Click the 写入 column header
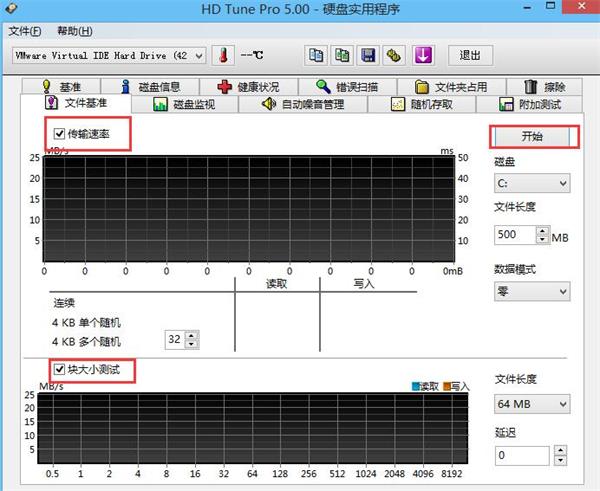 pyautogui.click(x=364, y=284)
